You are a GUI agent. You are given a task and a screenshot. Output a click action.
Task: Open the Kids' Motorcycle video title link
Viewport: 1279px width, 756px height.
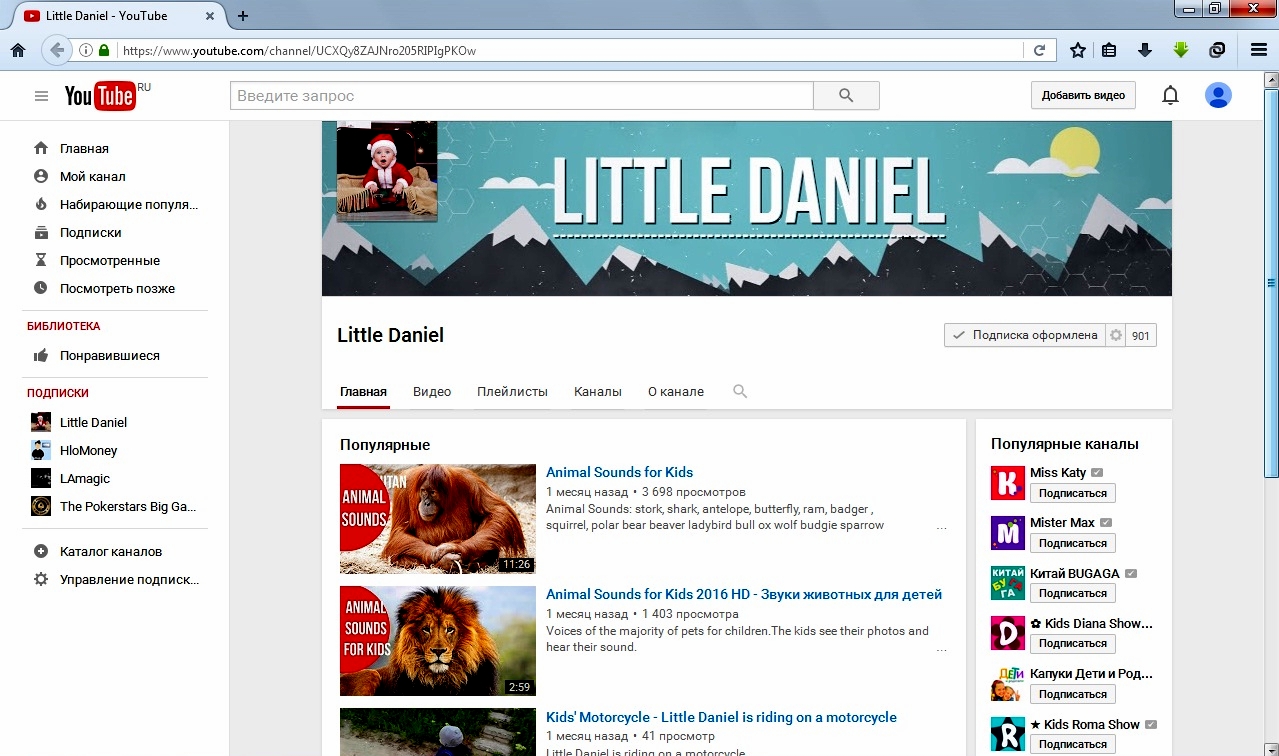click(721, 717)
